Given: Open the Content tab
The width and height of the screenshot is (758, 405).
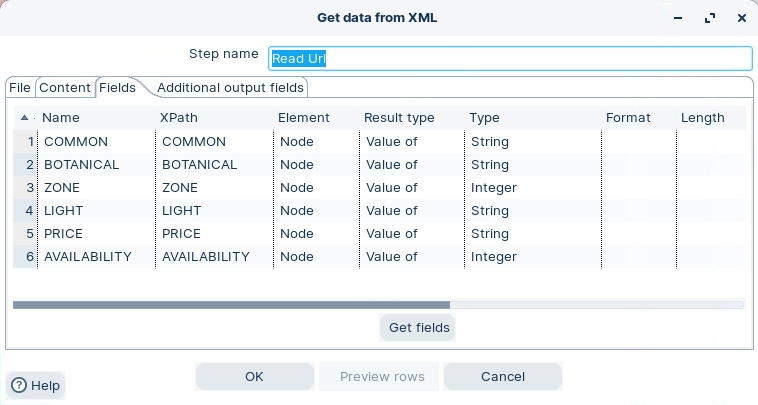Looking at the screenshot, I should coord(65,88).
